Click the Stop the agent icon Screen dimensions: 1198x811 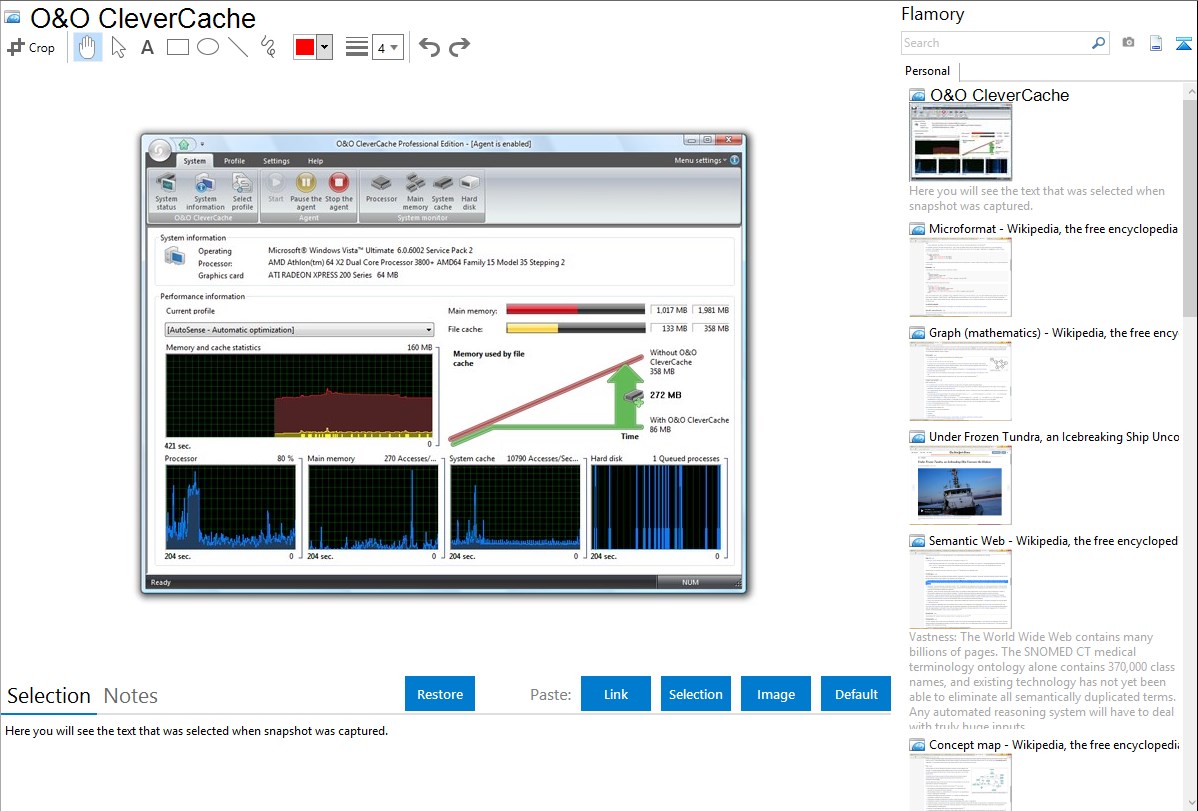[x=338, y=191]
